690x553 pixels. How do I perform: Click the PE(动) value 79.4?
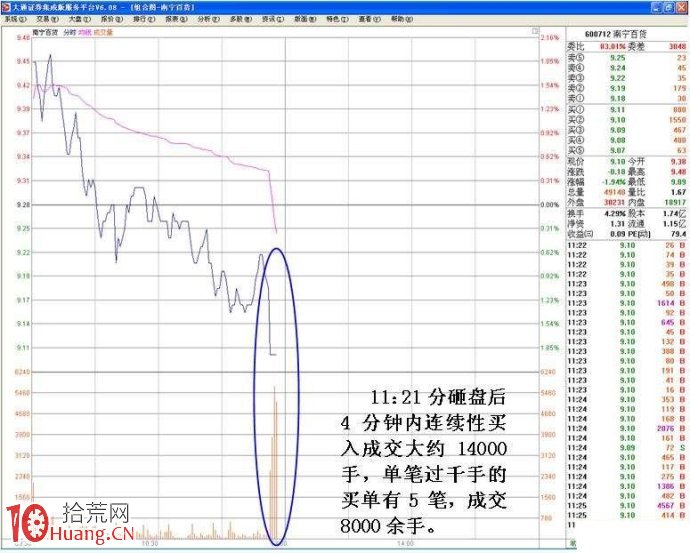678,234
